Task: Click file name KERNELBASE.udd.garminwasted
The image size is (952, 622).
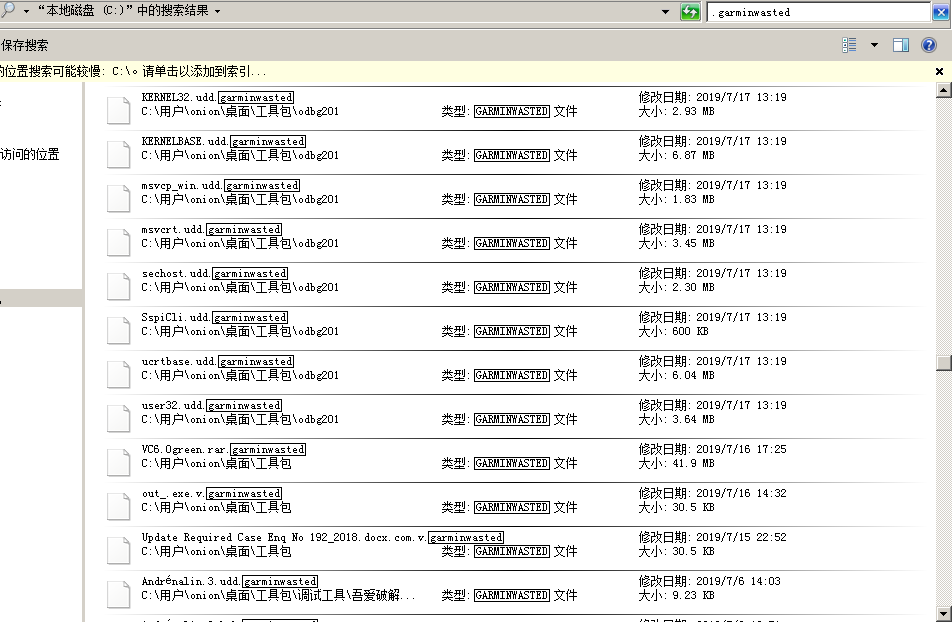Action: coord(223,142)
